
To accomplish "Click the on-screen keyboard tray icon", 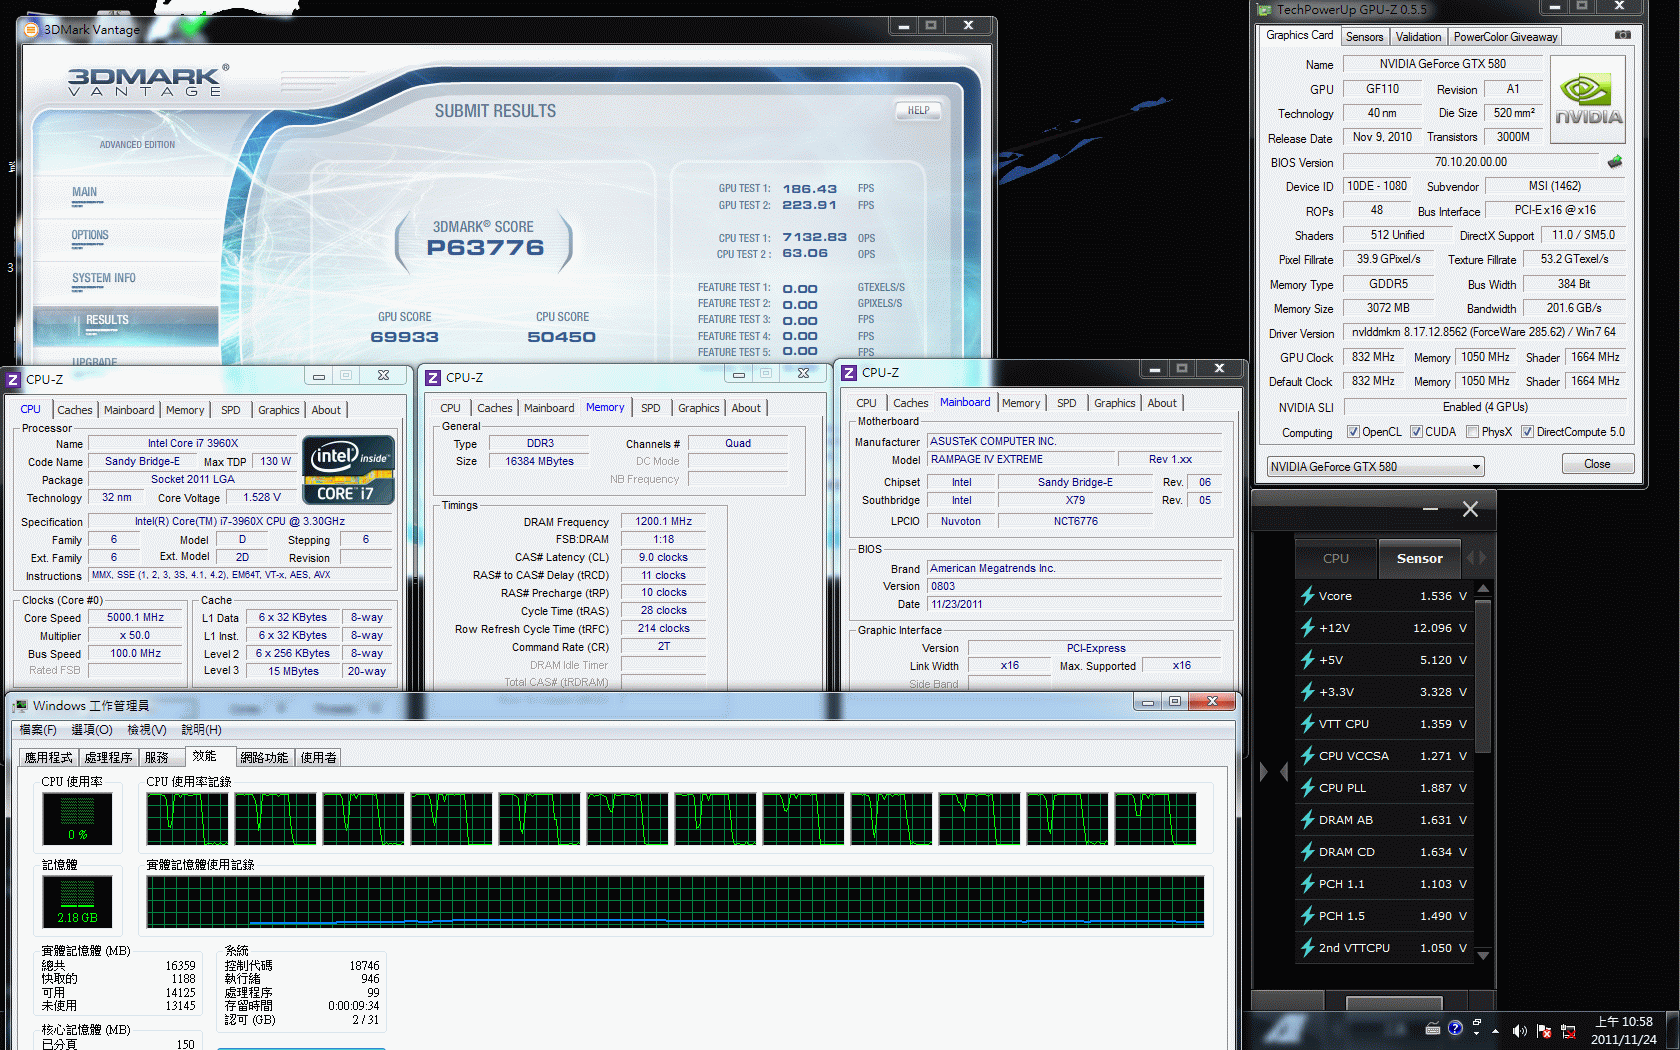I will pos(1432,1028).
